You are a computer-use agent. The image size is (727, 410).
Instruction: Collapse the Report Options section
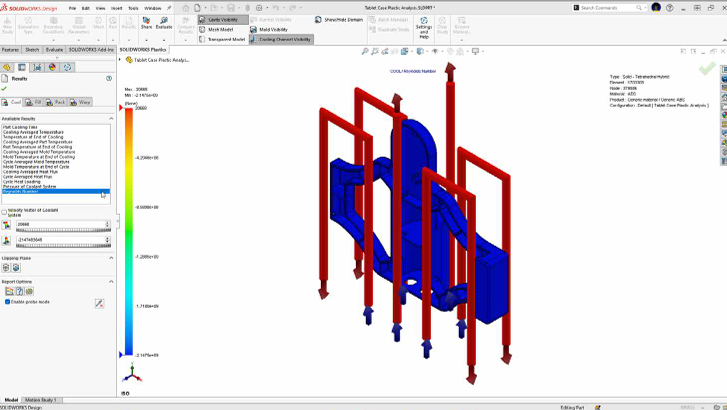pos(111,282)
